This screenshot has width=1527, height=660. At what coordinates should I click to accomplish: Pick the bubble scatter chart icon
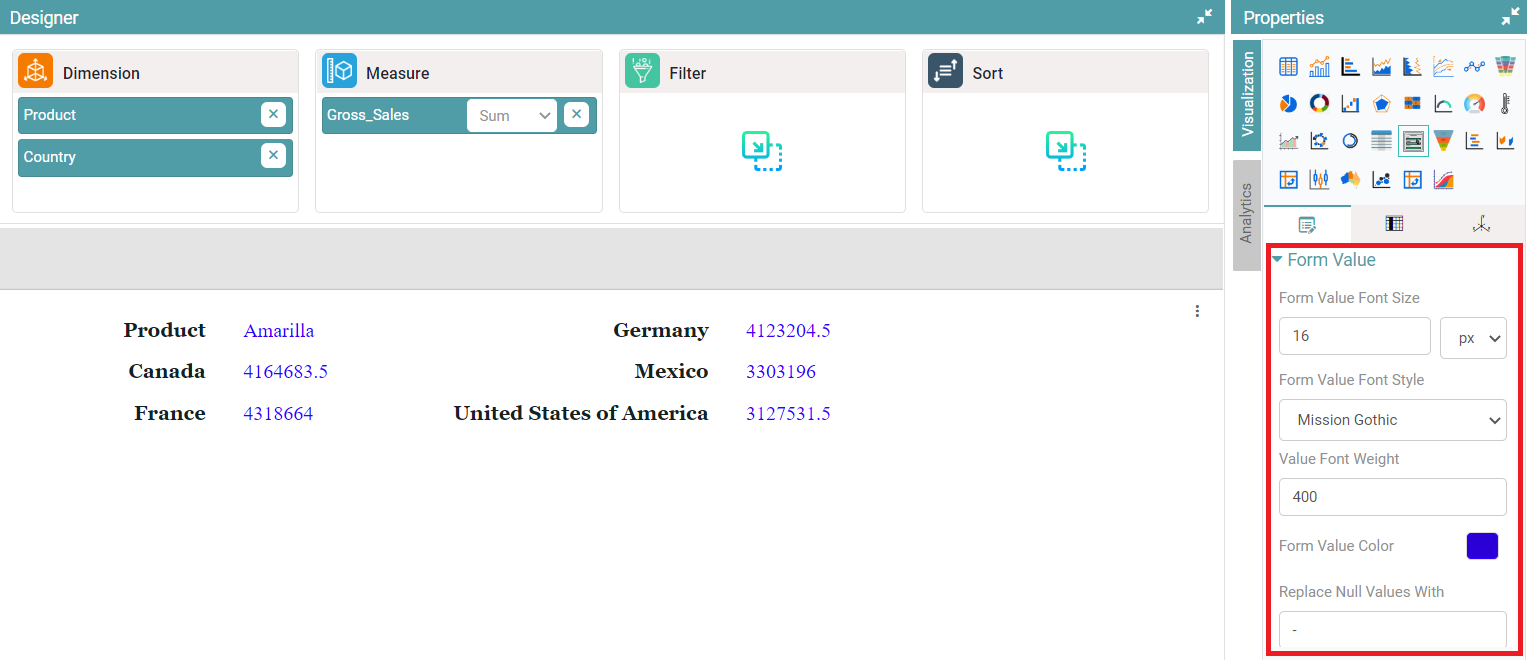[x=1381, y=179]
